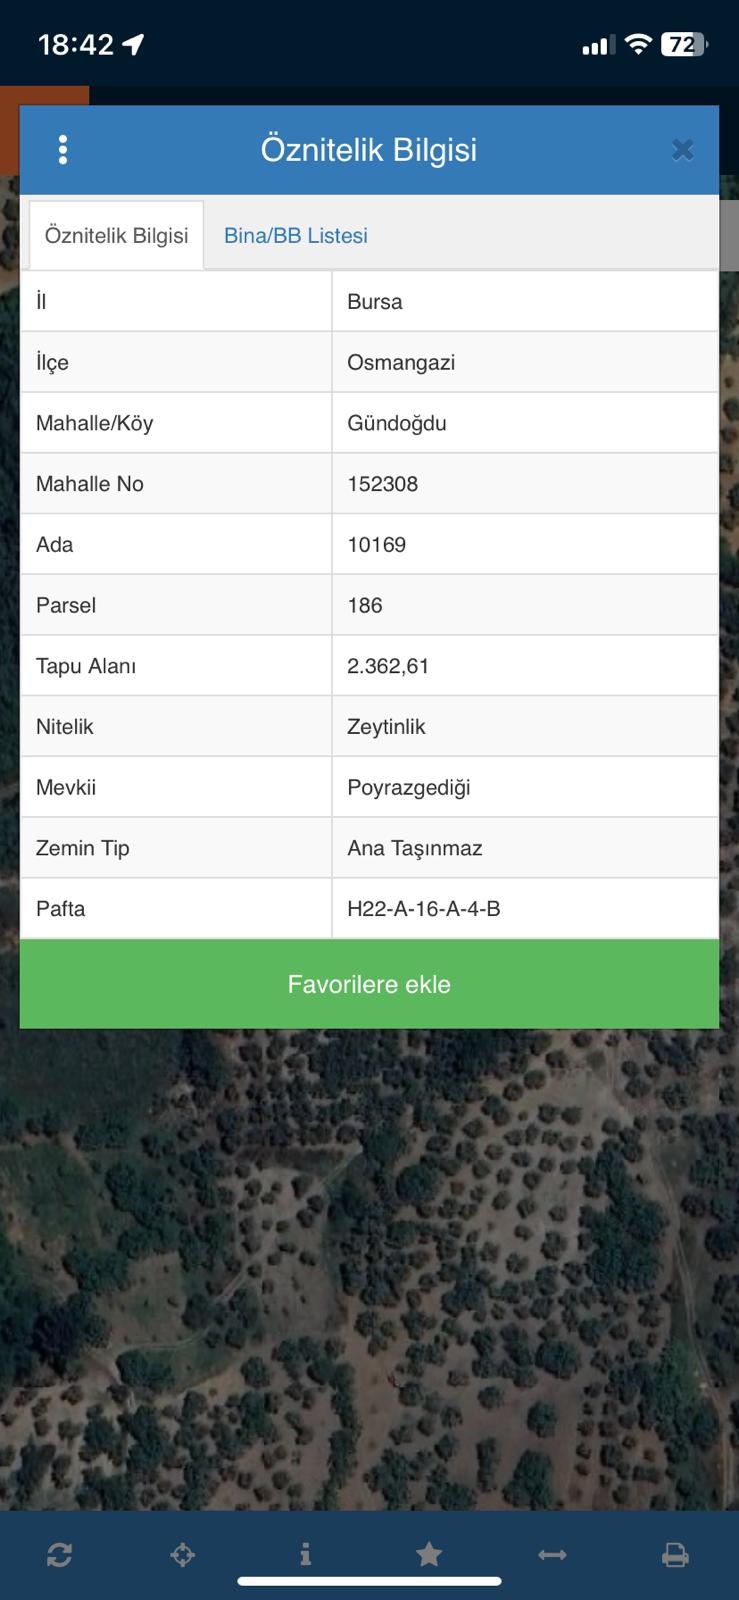Tap the Pafta value H22-A-16-A-4-B

(x=424, y=909)
